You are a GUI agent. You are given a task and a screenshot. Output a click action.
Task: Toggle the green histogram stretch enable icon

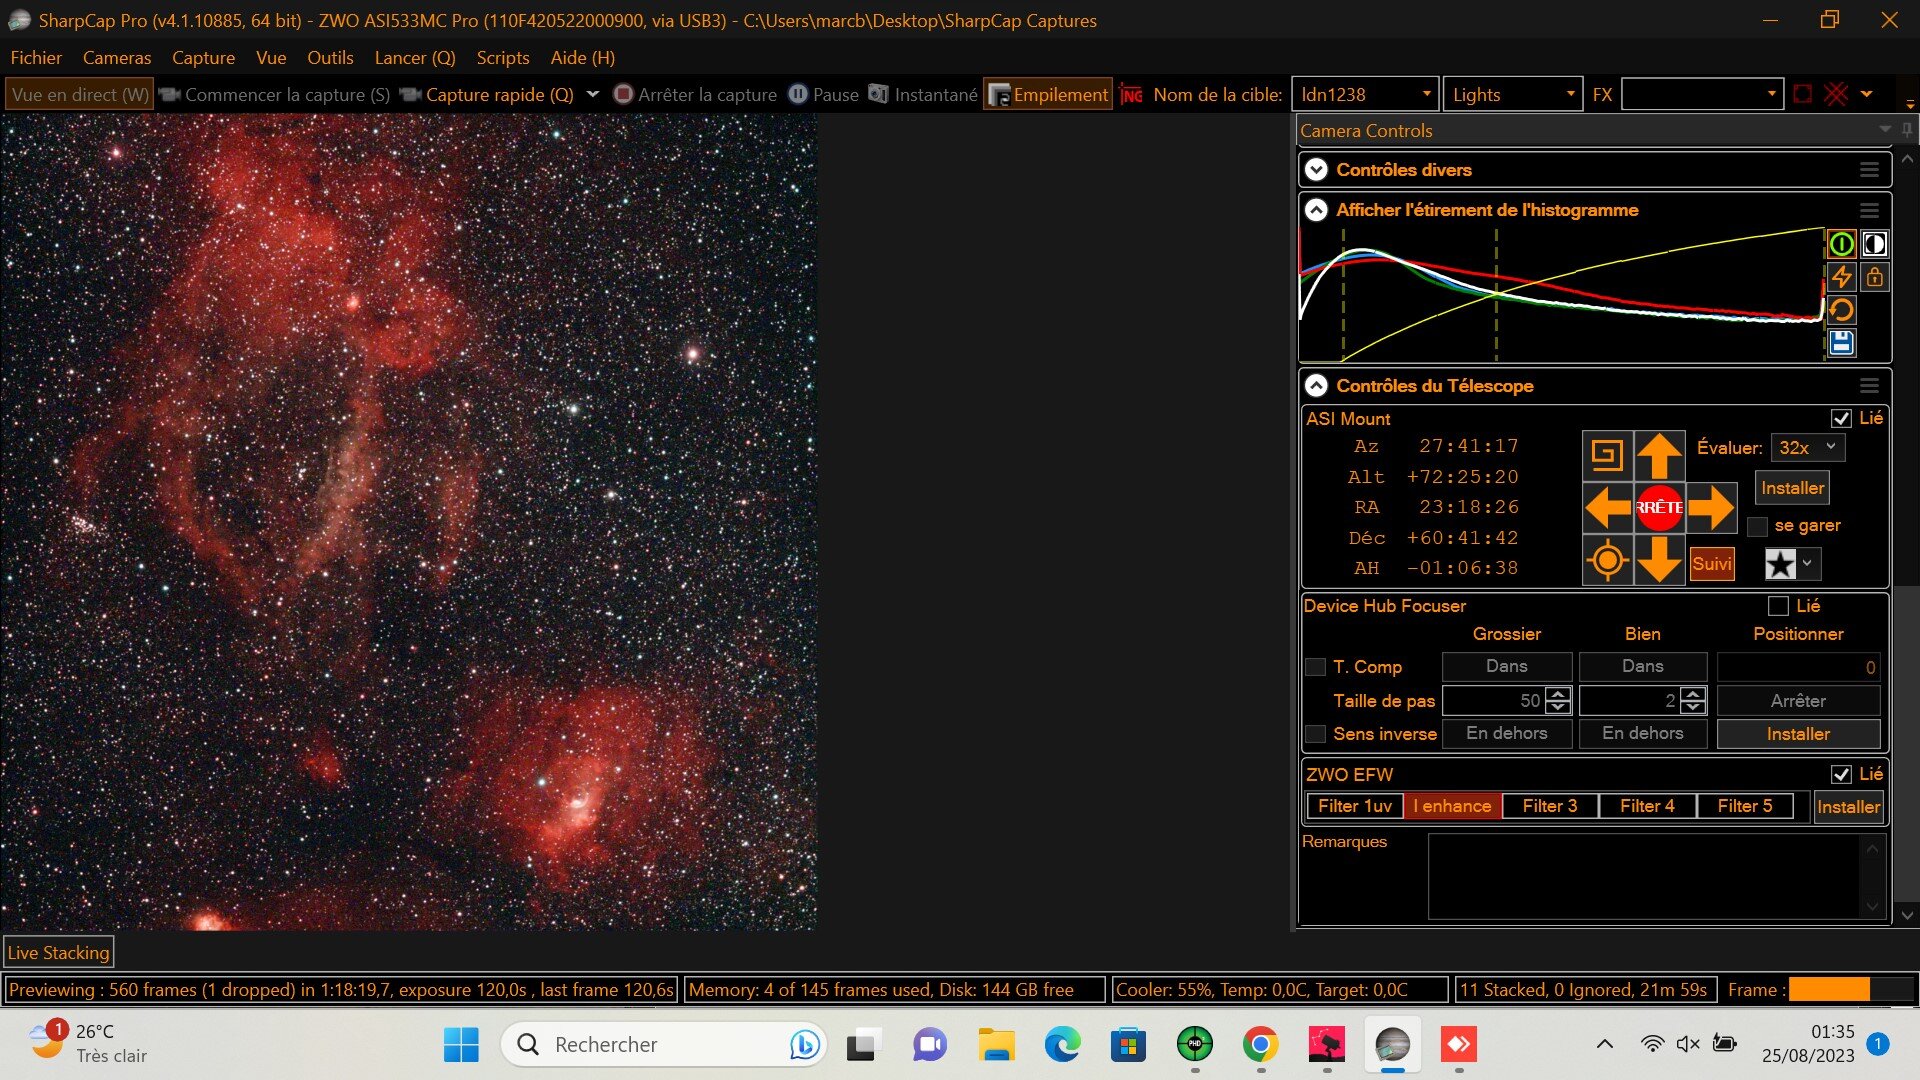point(1842,244)
